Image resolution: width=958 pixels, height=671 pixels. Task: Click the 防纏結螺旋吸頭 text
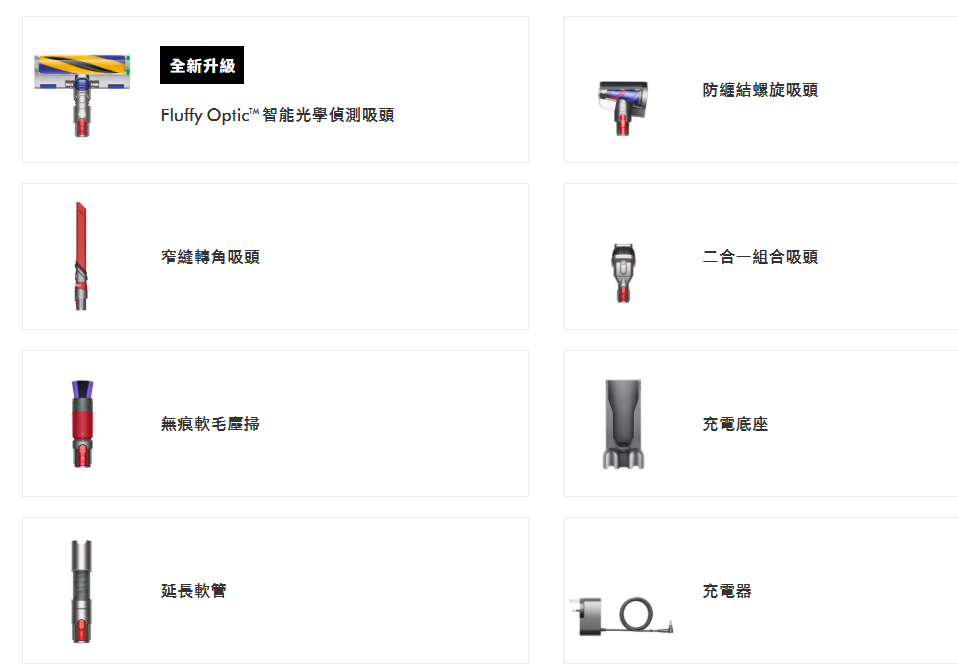coord(760,90)
